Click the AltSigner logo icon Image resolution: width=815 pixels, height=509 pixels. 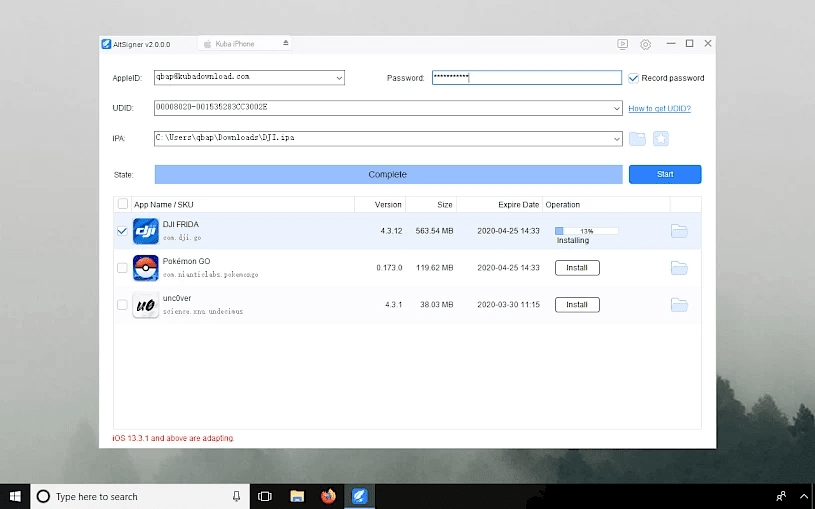click(106, 44)
